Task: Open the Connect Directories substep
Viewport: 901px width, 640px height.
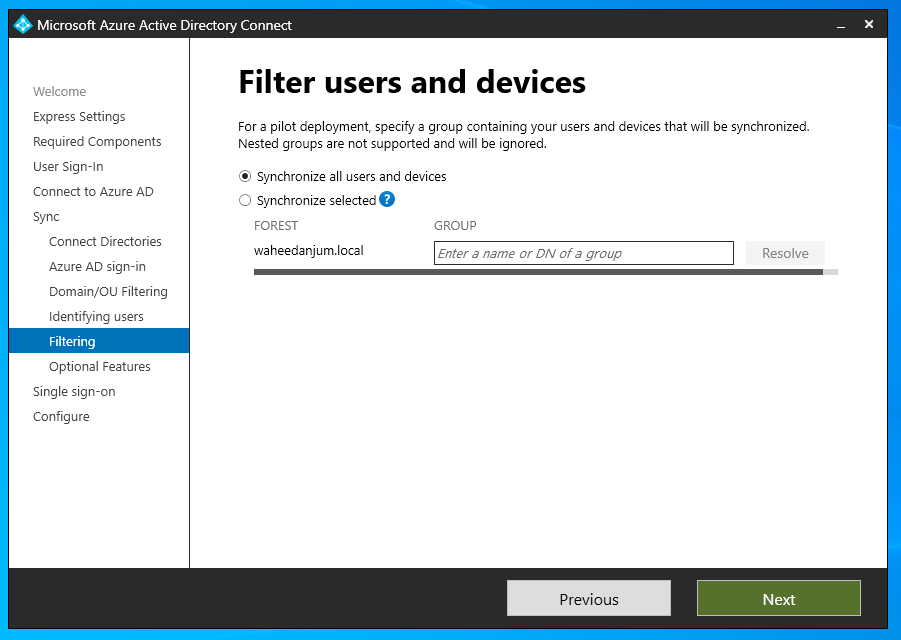Action: click(105, 241)
